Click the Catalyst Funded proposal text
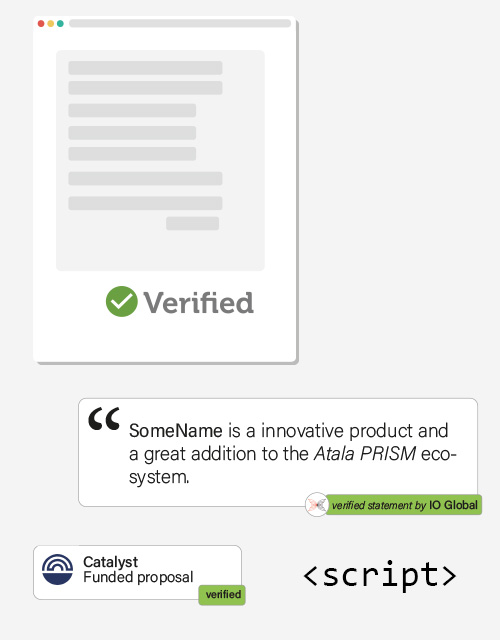Screen dimensions: 500x640 (138, 569)
